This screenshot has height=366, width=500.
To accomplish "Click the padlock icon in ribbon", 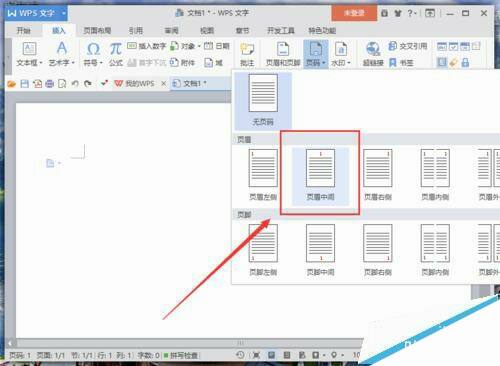I will point(465,62).
